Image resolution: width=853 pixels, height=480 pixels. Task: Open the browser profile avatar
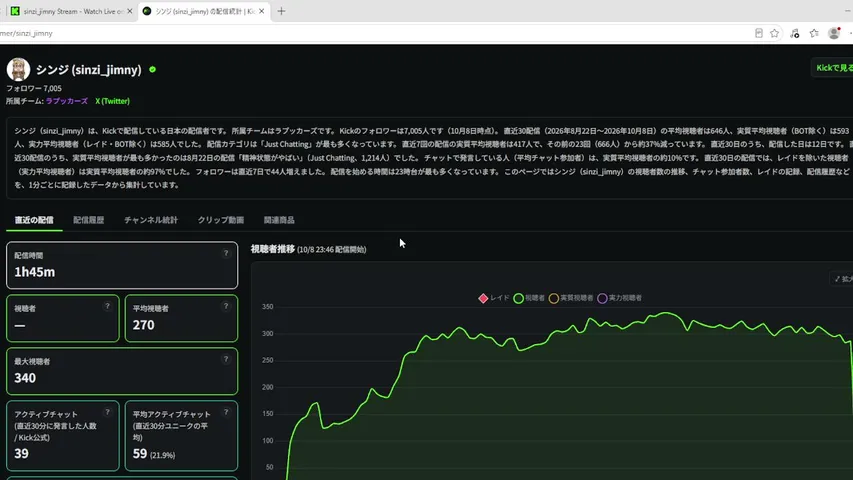pos(834,33)
